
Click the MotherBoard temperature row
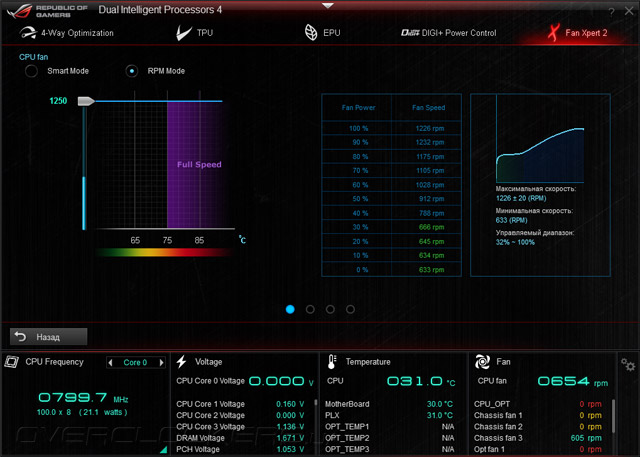click(389, 404)
